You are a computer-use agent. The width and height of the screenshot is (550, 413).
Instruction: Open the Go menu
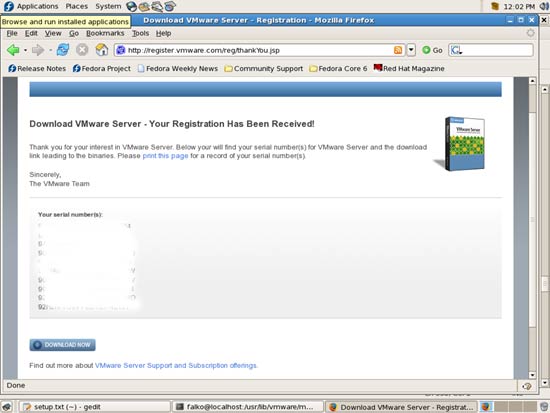click(x=74, y=33)
